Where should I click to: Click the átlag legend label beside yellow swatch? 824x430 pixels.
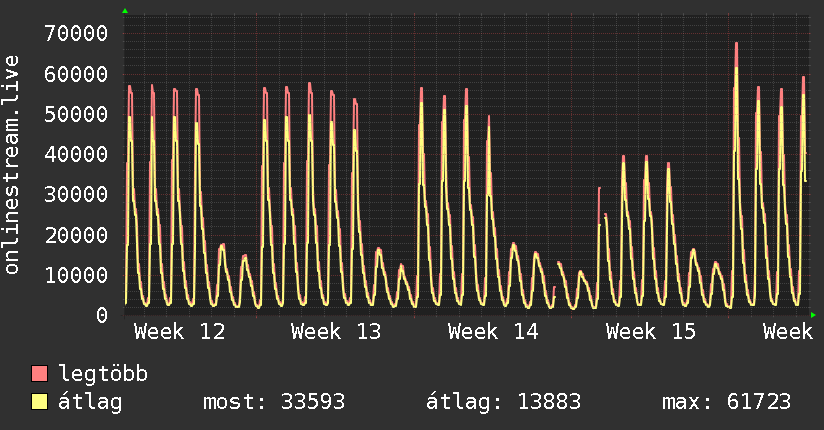coord(90,402)
